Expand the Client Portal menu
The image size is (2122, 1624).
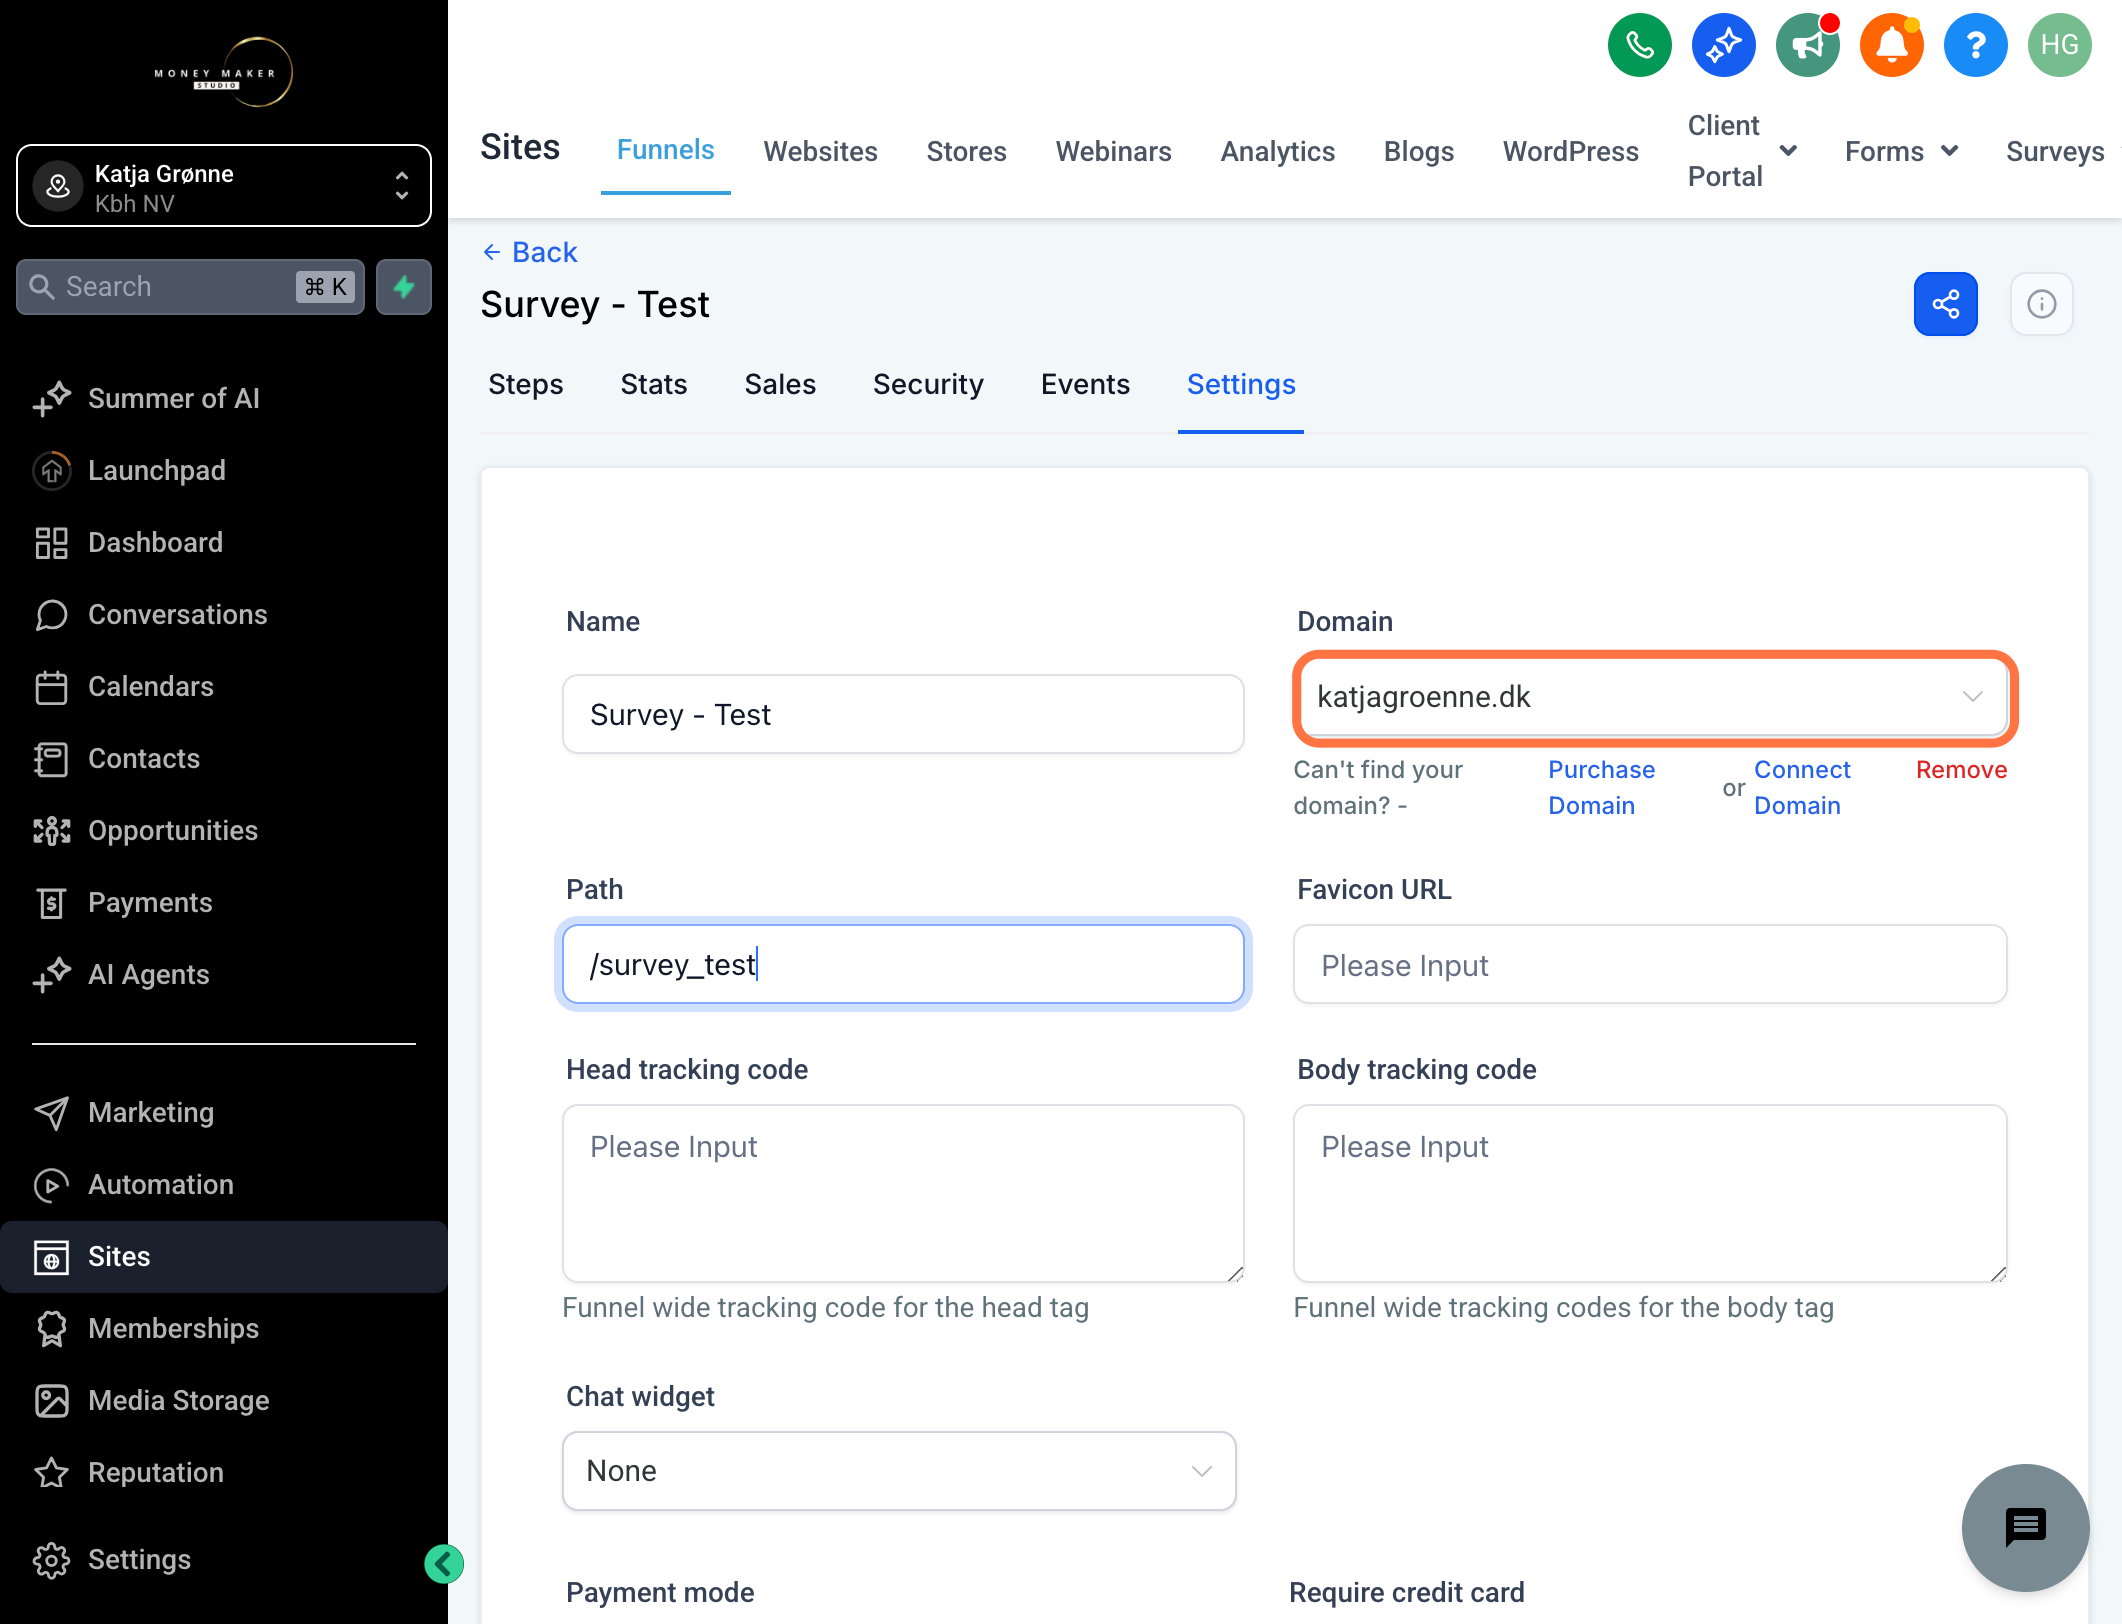tap(1741, 151)
